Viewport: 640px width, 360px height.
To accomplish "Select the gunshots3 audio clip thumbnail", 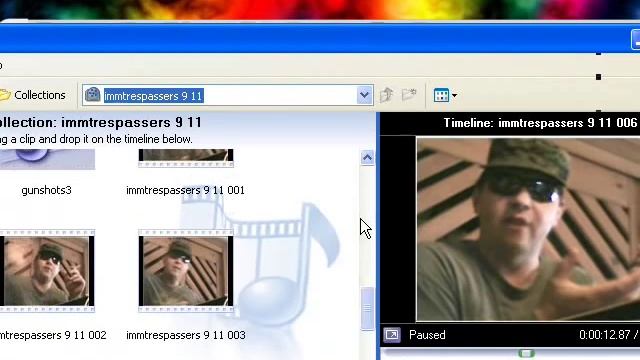I will [47, 159].
